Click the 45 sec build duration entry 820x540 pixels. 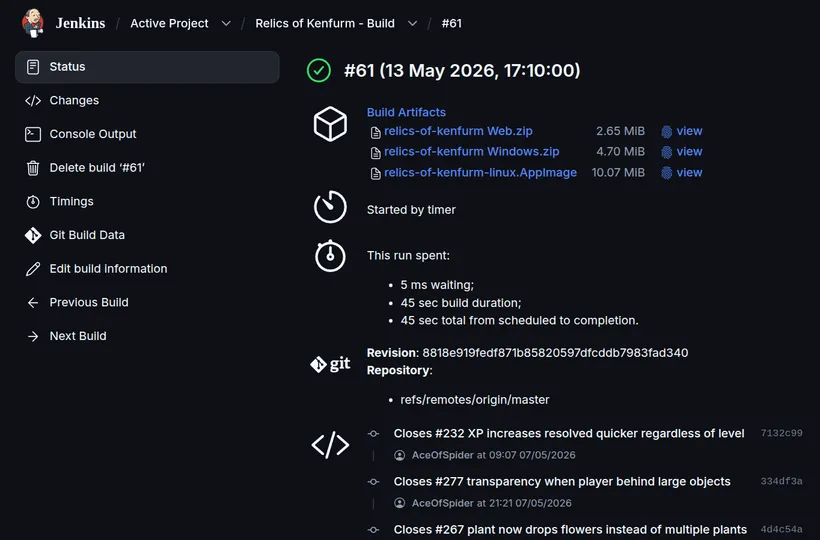coord(461,303)
